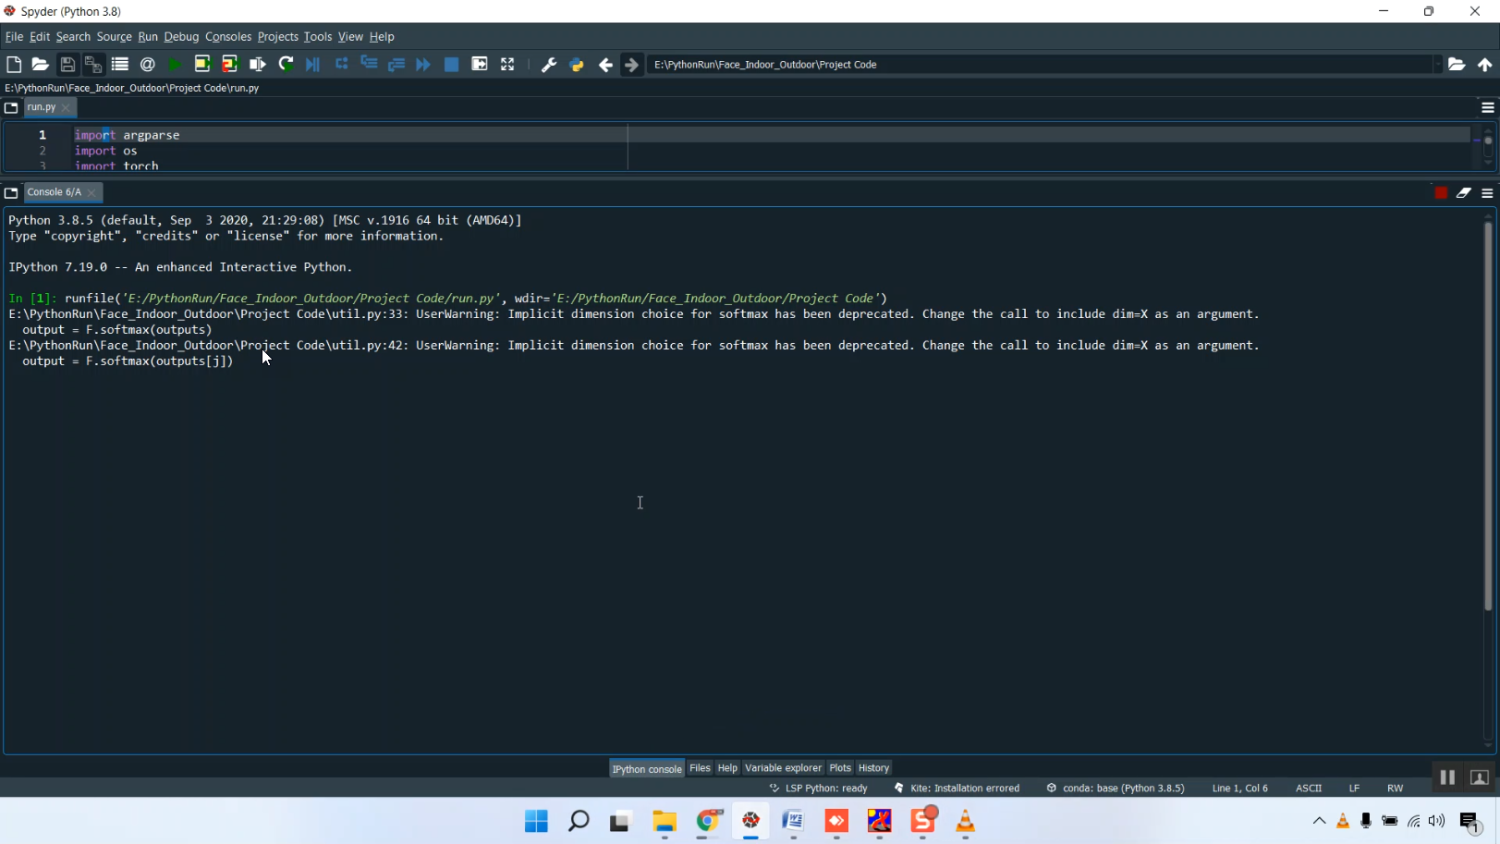Stop the kernel with red square
This screenshot has width=1500, height=844.
point(1440,192)
